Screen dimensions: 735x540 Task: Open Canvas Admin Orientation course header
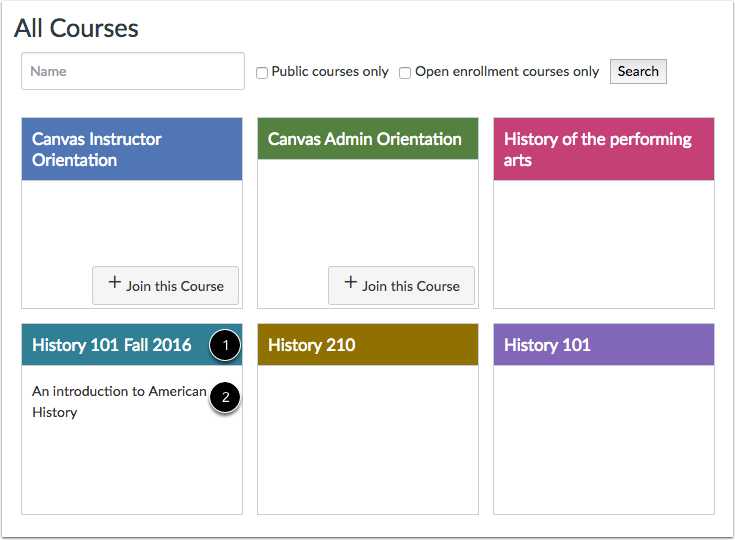(x=365, y=139)
